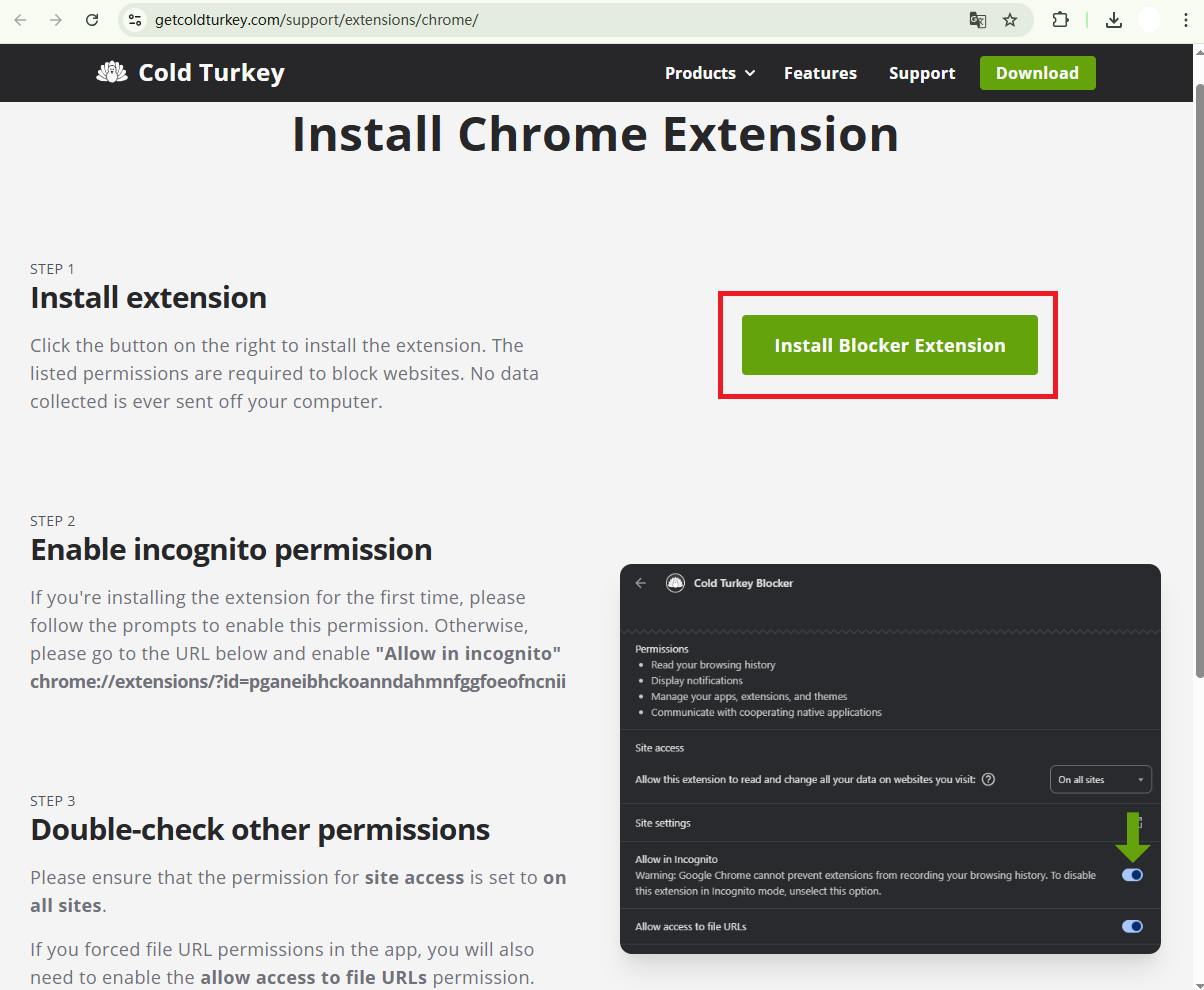Expand the Products dropdown menu
Image resolution: width=1204 pixels, height=990 pixels.
709,73
